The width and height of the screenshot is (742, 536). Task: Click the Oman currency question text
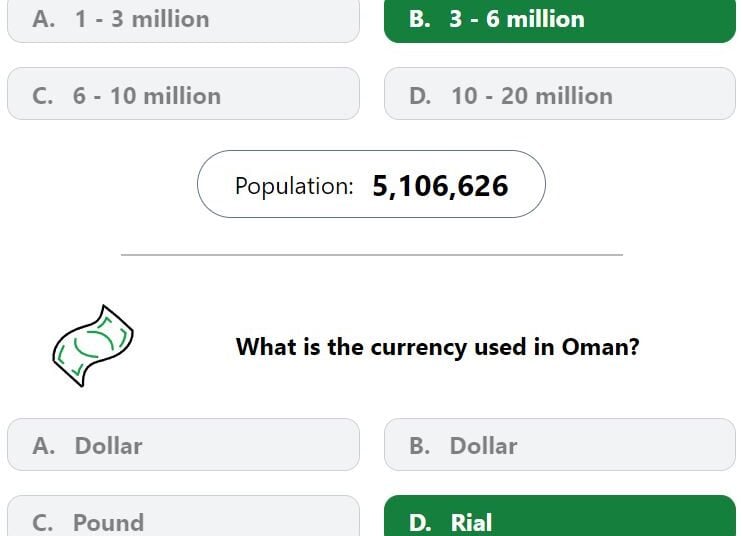click(x=438, y=347)
